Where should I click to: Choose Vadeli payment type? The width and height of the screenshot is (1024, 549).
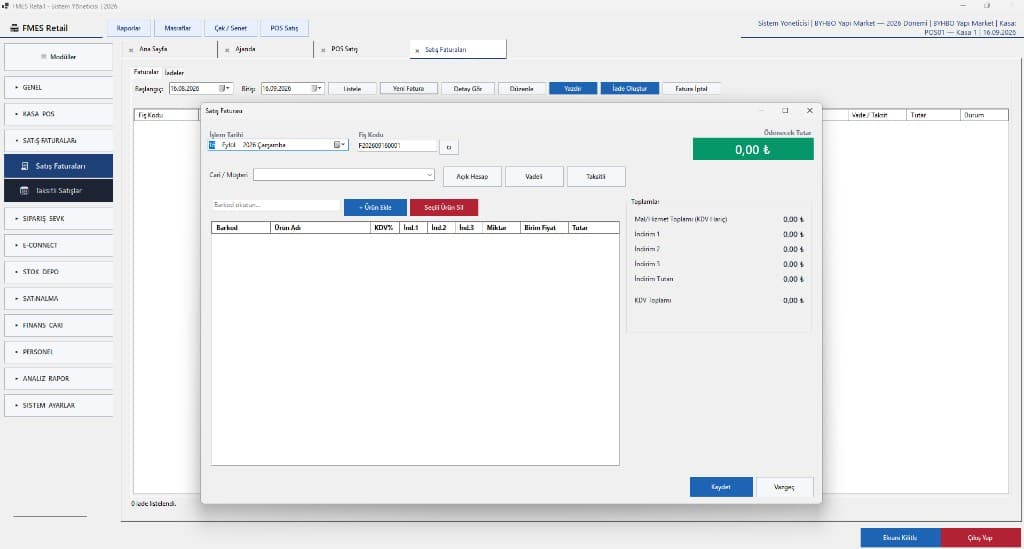pyautogui.click(x=534, y=176)
